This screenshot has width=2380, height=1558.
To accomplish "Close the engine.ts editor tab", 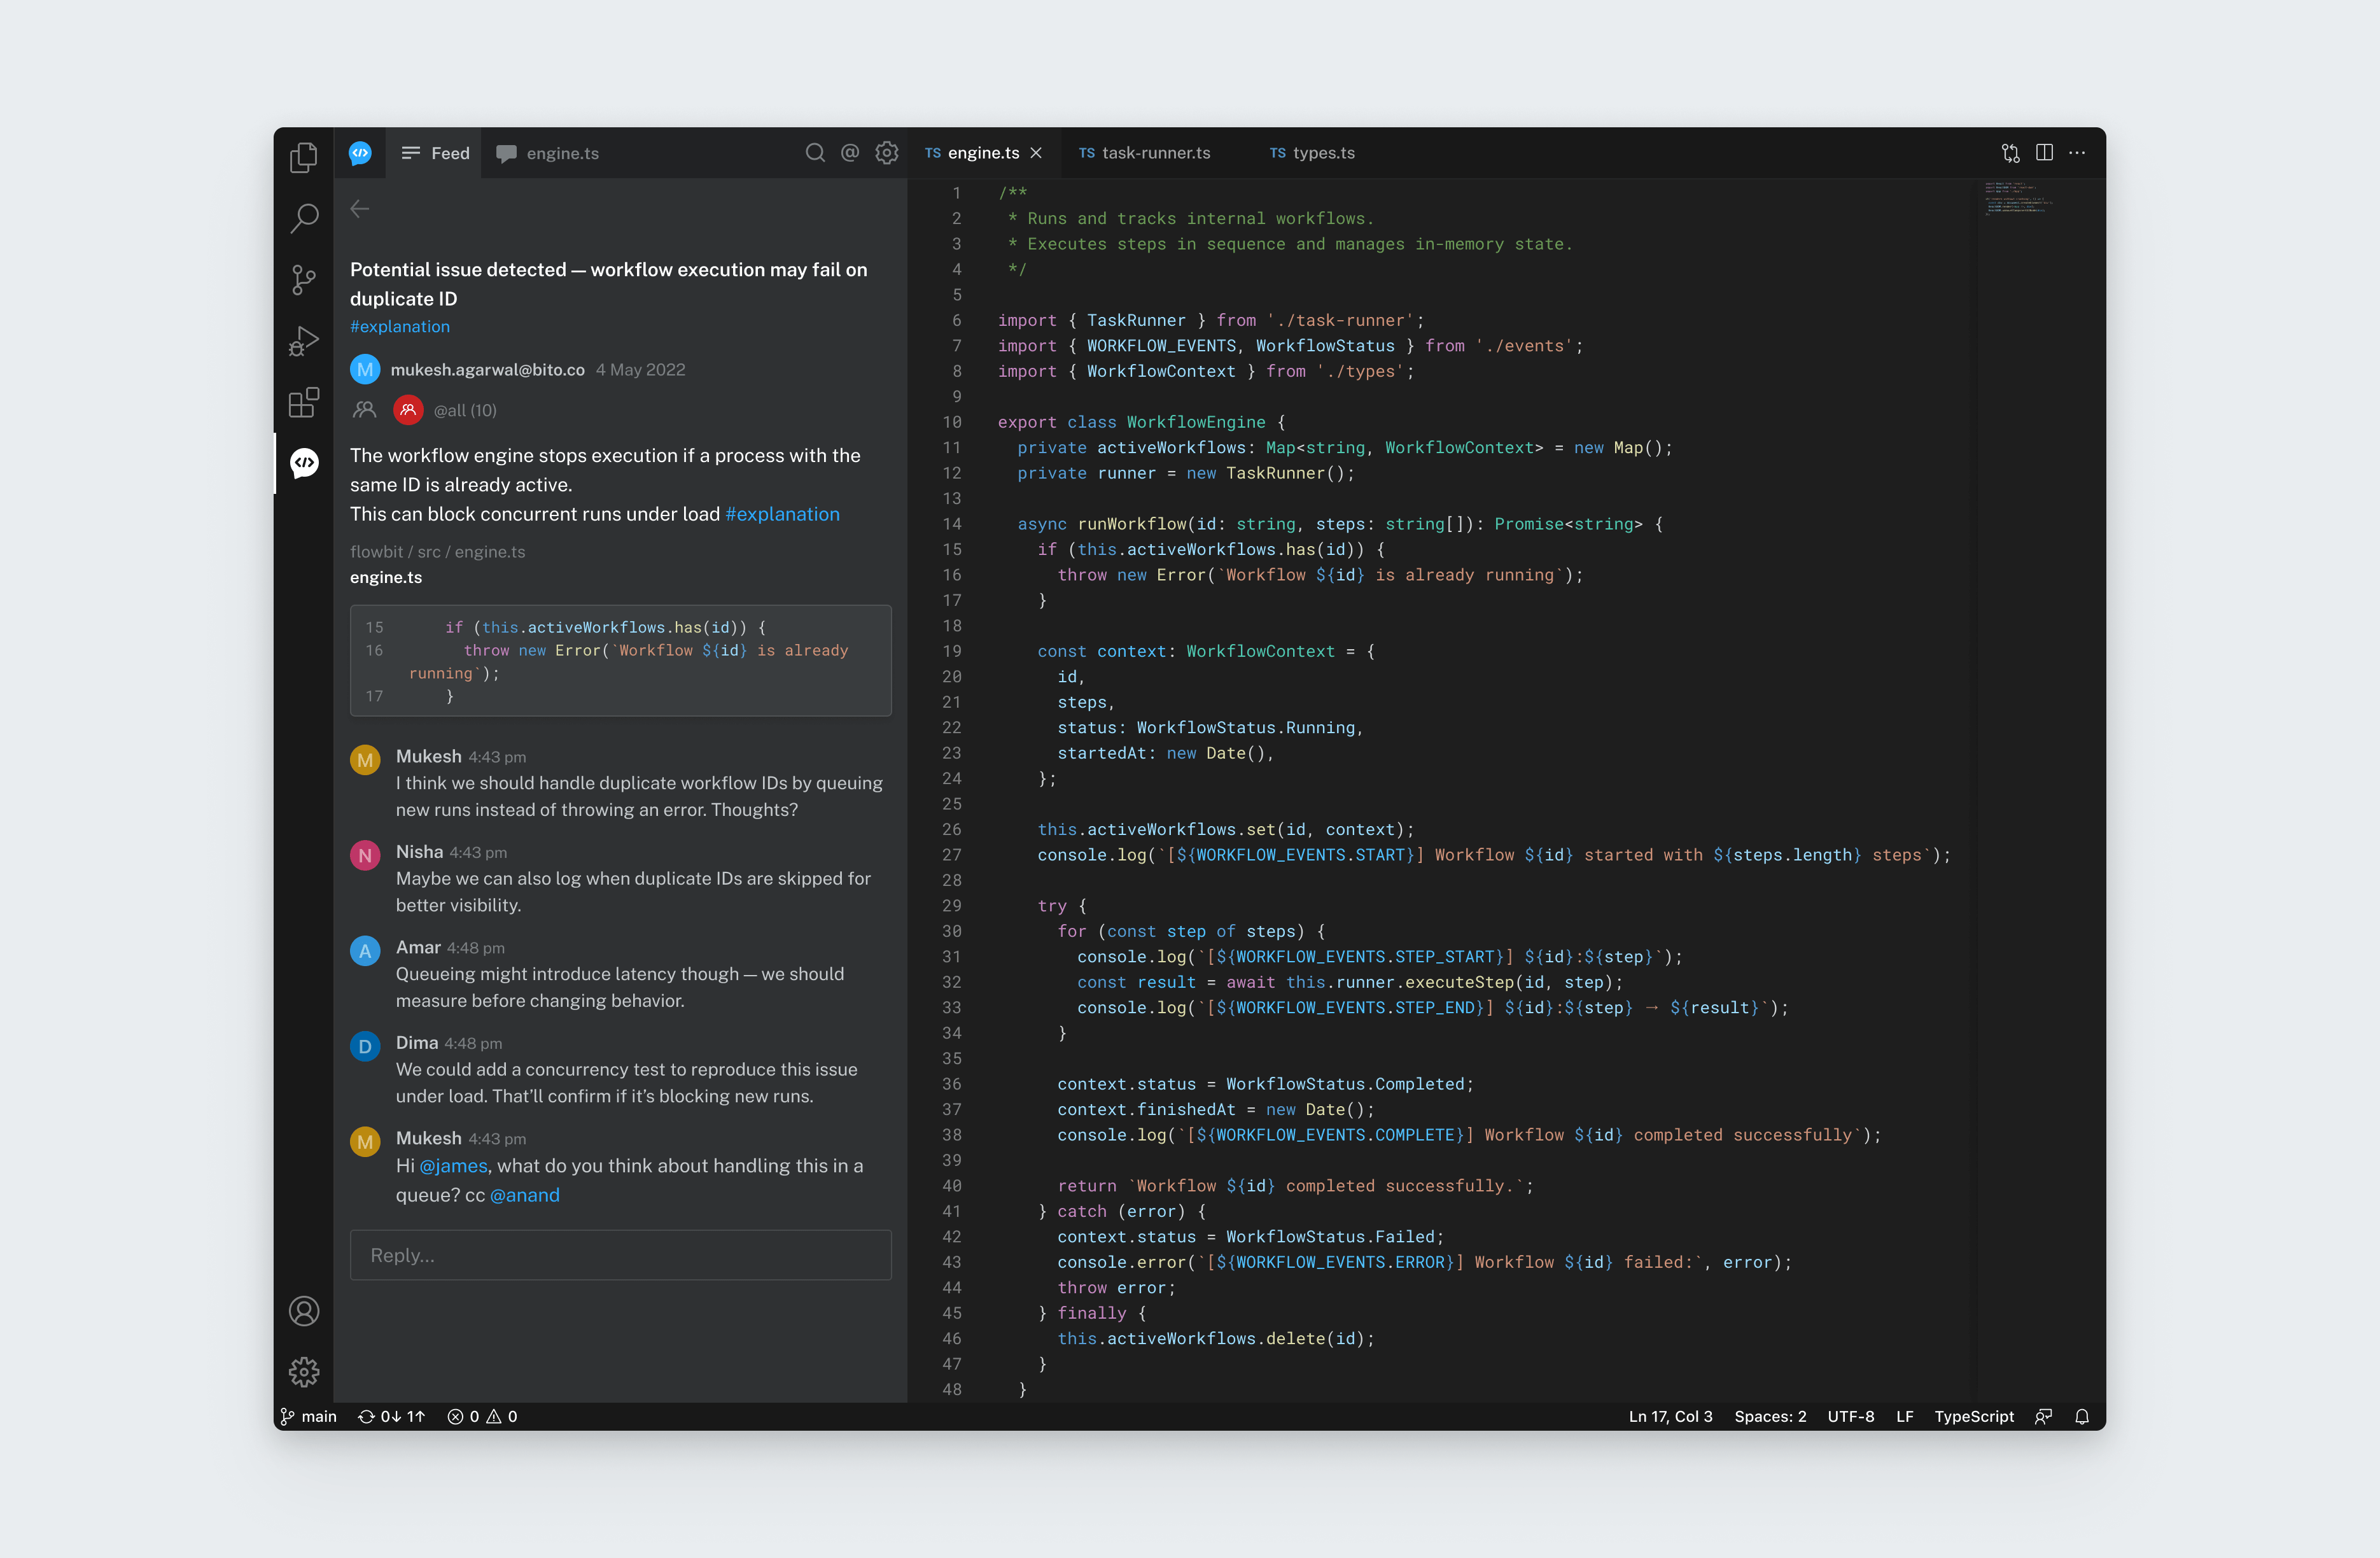I will [1036, 153].
